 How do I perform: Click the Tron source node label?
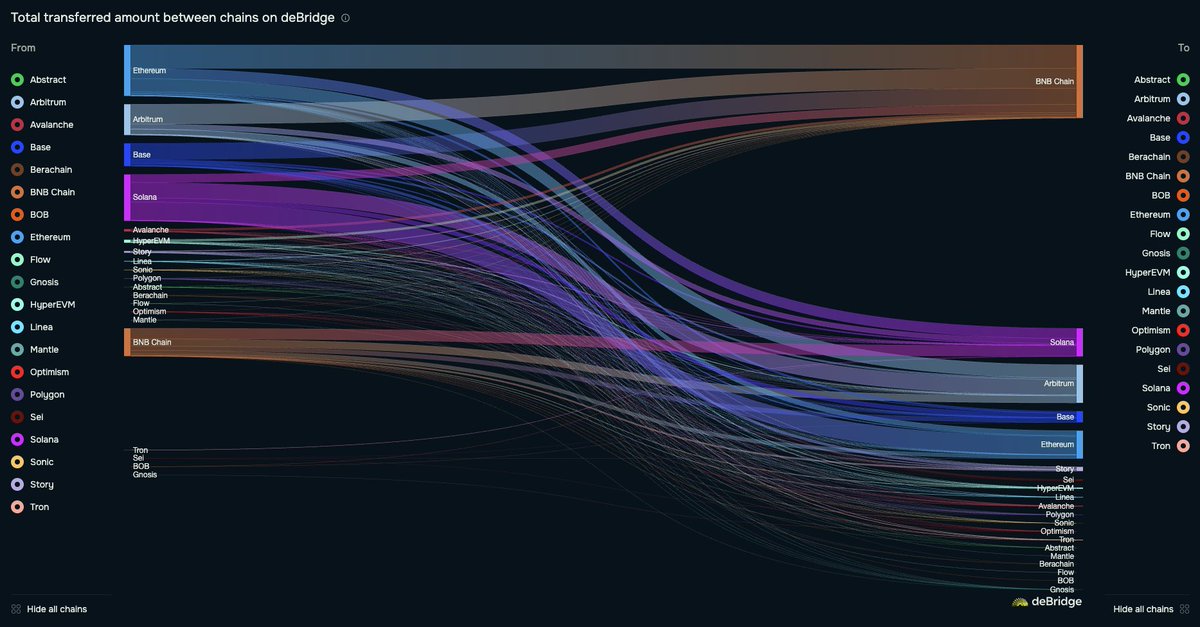pyautogui.click(x=140, y=450)
